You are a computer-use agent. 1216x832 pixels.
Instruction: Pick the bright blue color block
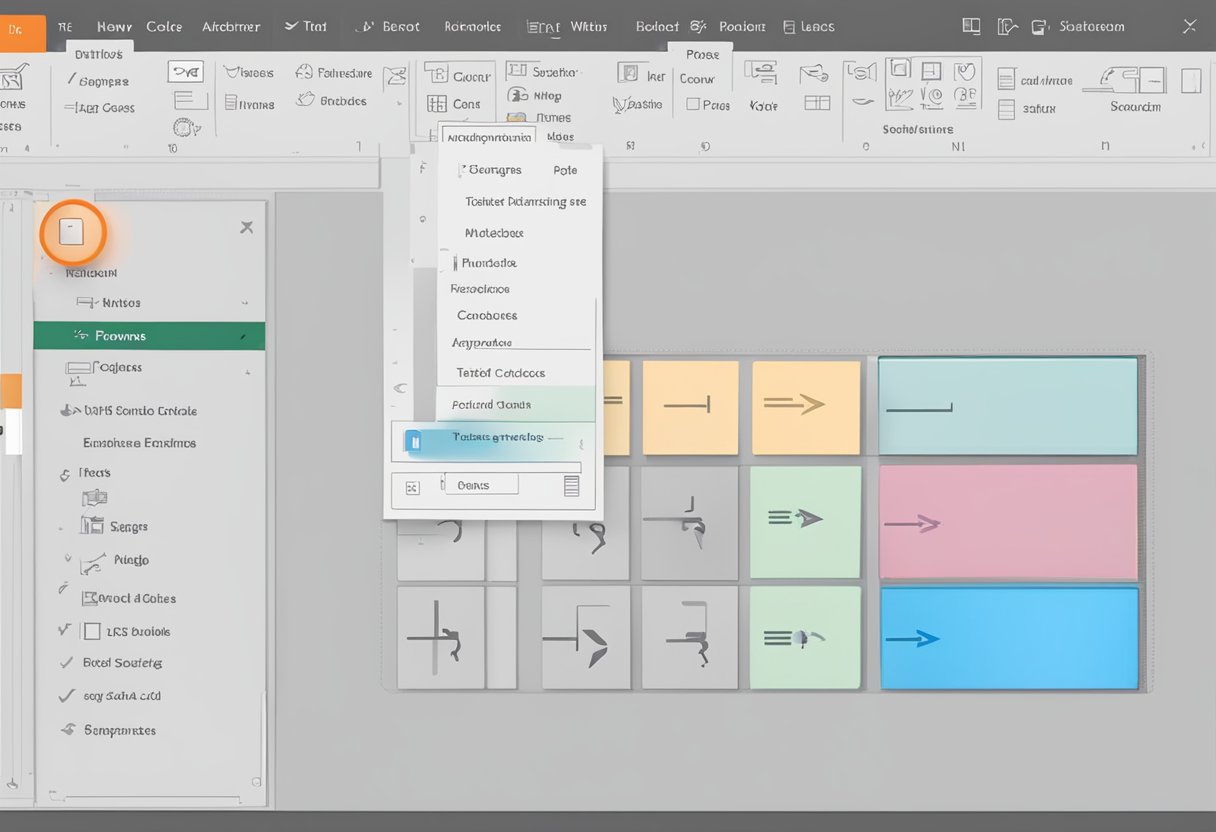[1008, 638]
